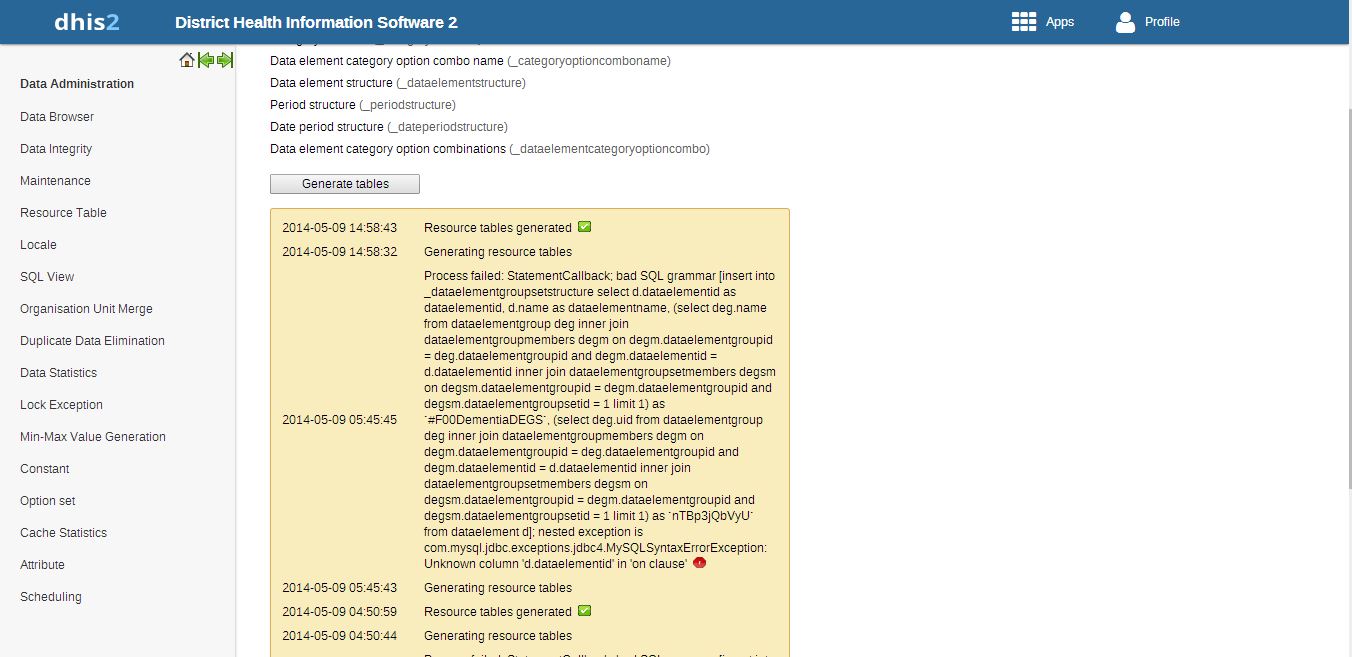Image resolution: width=1352 pixels, height=657 pixels.
Task: Click 'Generating resource tables' at 05:45:43
Action: pyautogui.click(x=498, y=588)
